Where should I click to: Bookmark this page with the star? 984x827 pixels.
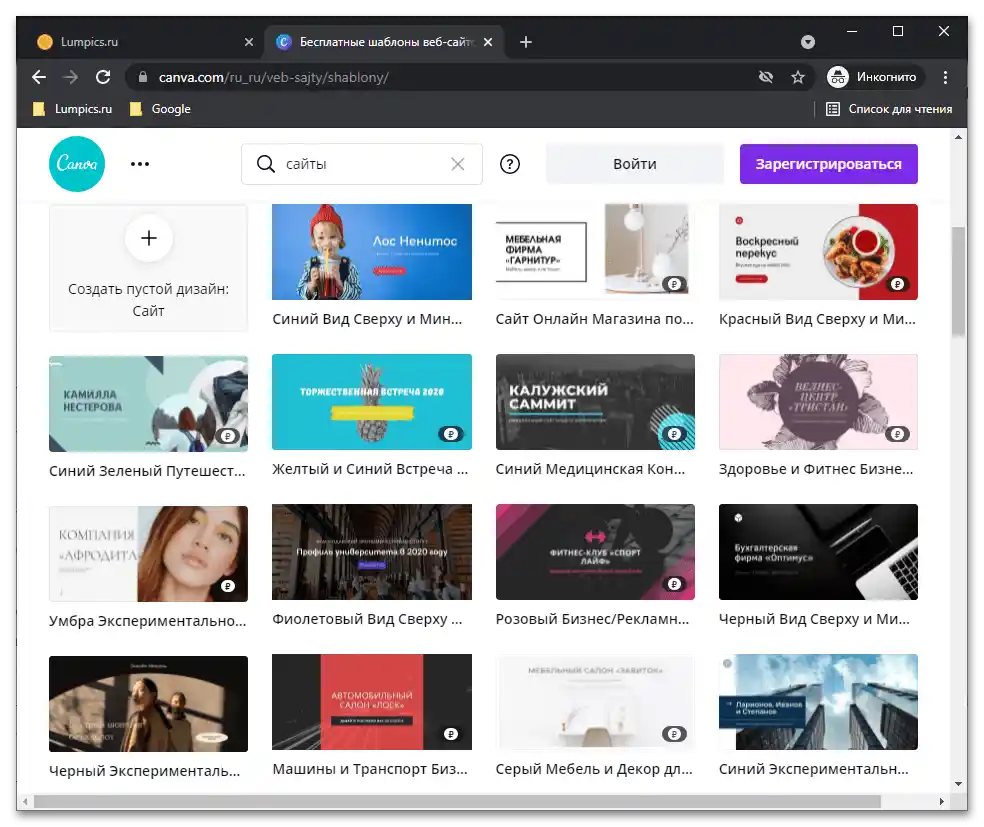(798, 77)
